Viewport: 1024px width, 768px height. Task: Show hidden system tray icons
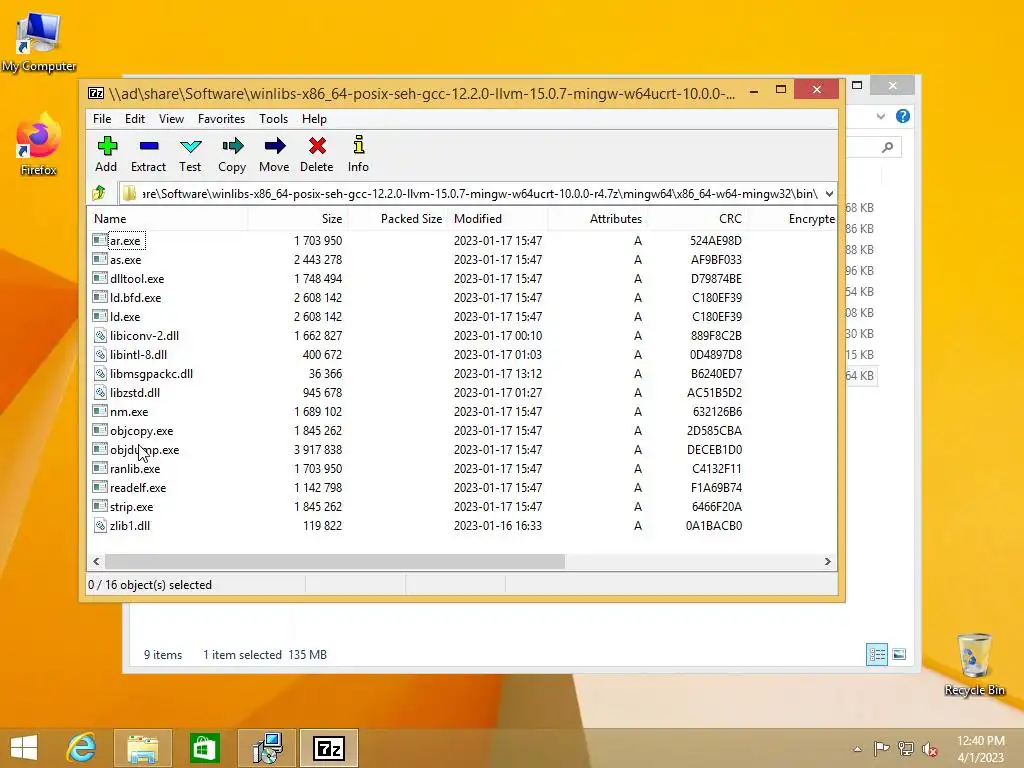click(857, 749)
